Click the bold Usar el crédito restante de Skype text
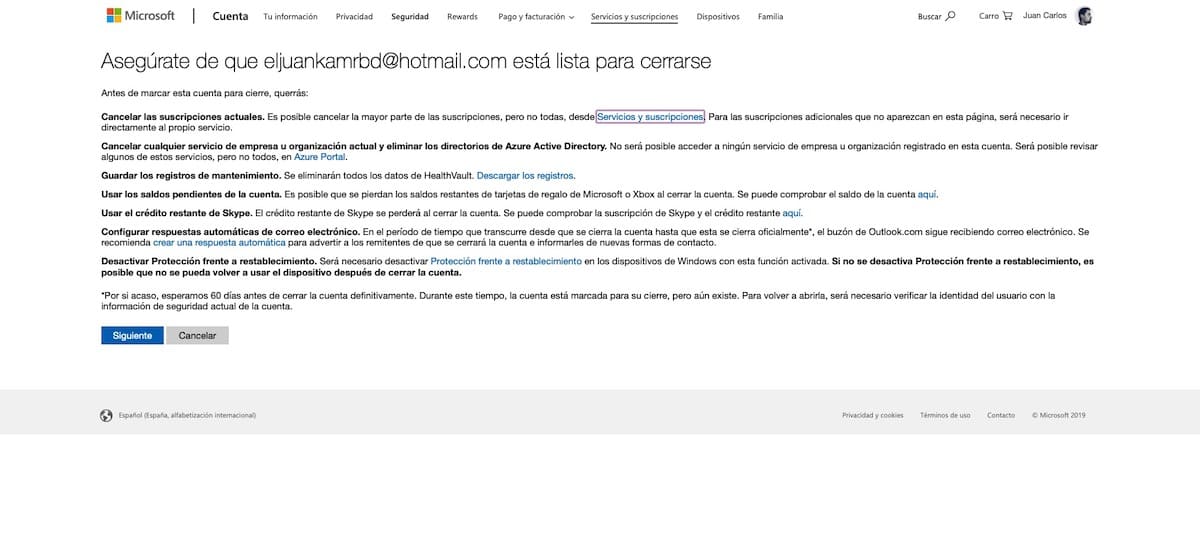This screenshot has width=1200, height=547. pos(177,213)
